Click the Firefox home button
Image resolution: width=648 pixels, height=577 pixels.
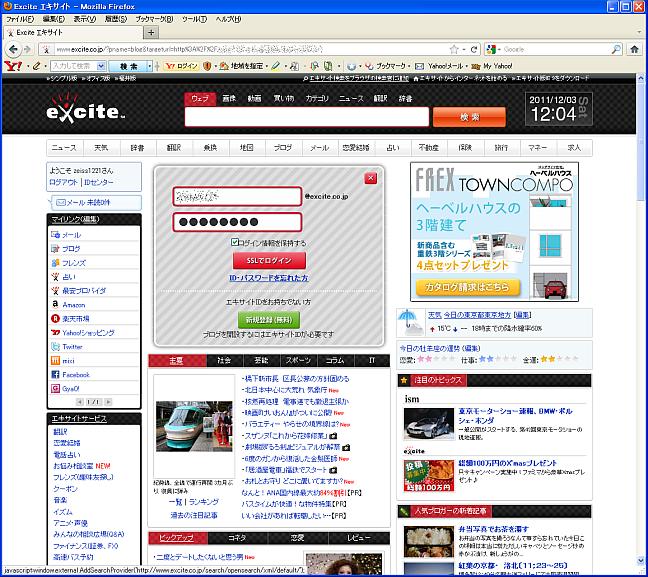[x=634, y=49]
